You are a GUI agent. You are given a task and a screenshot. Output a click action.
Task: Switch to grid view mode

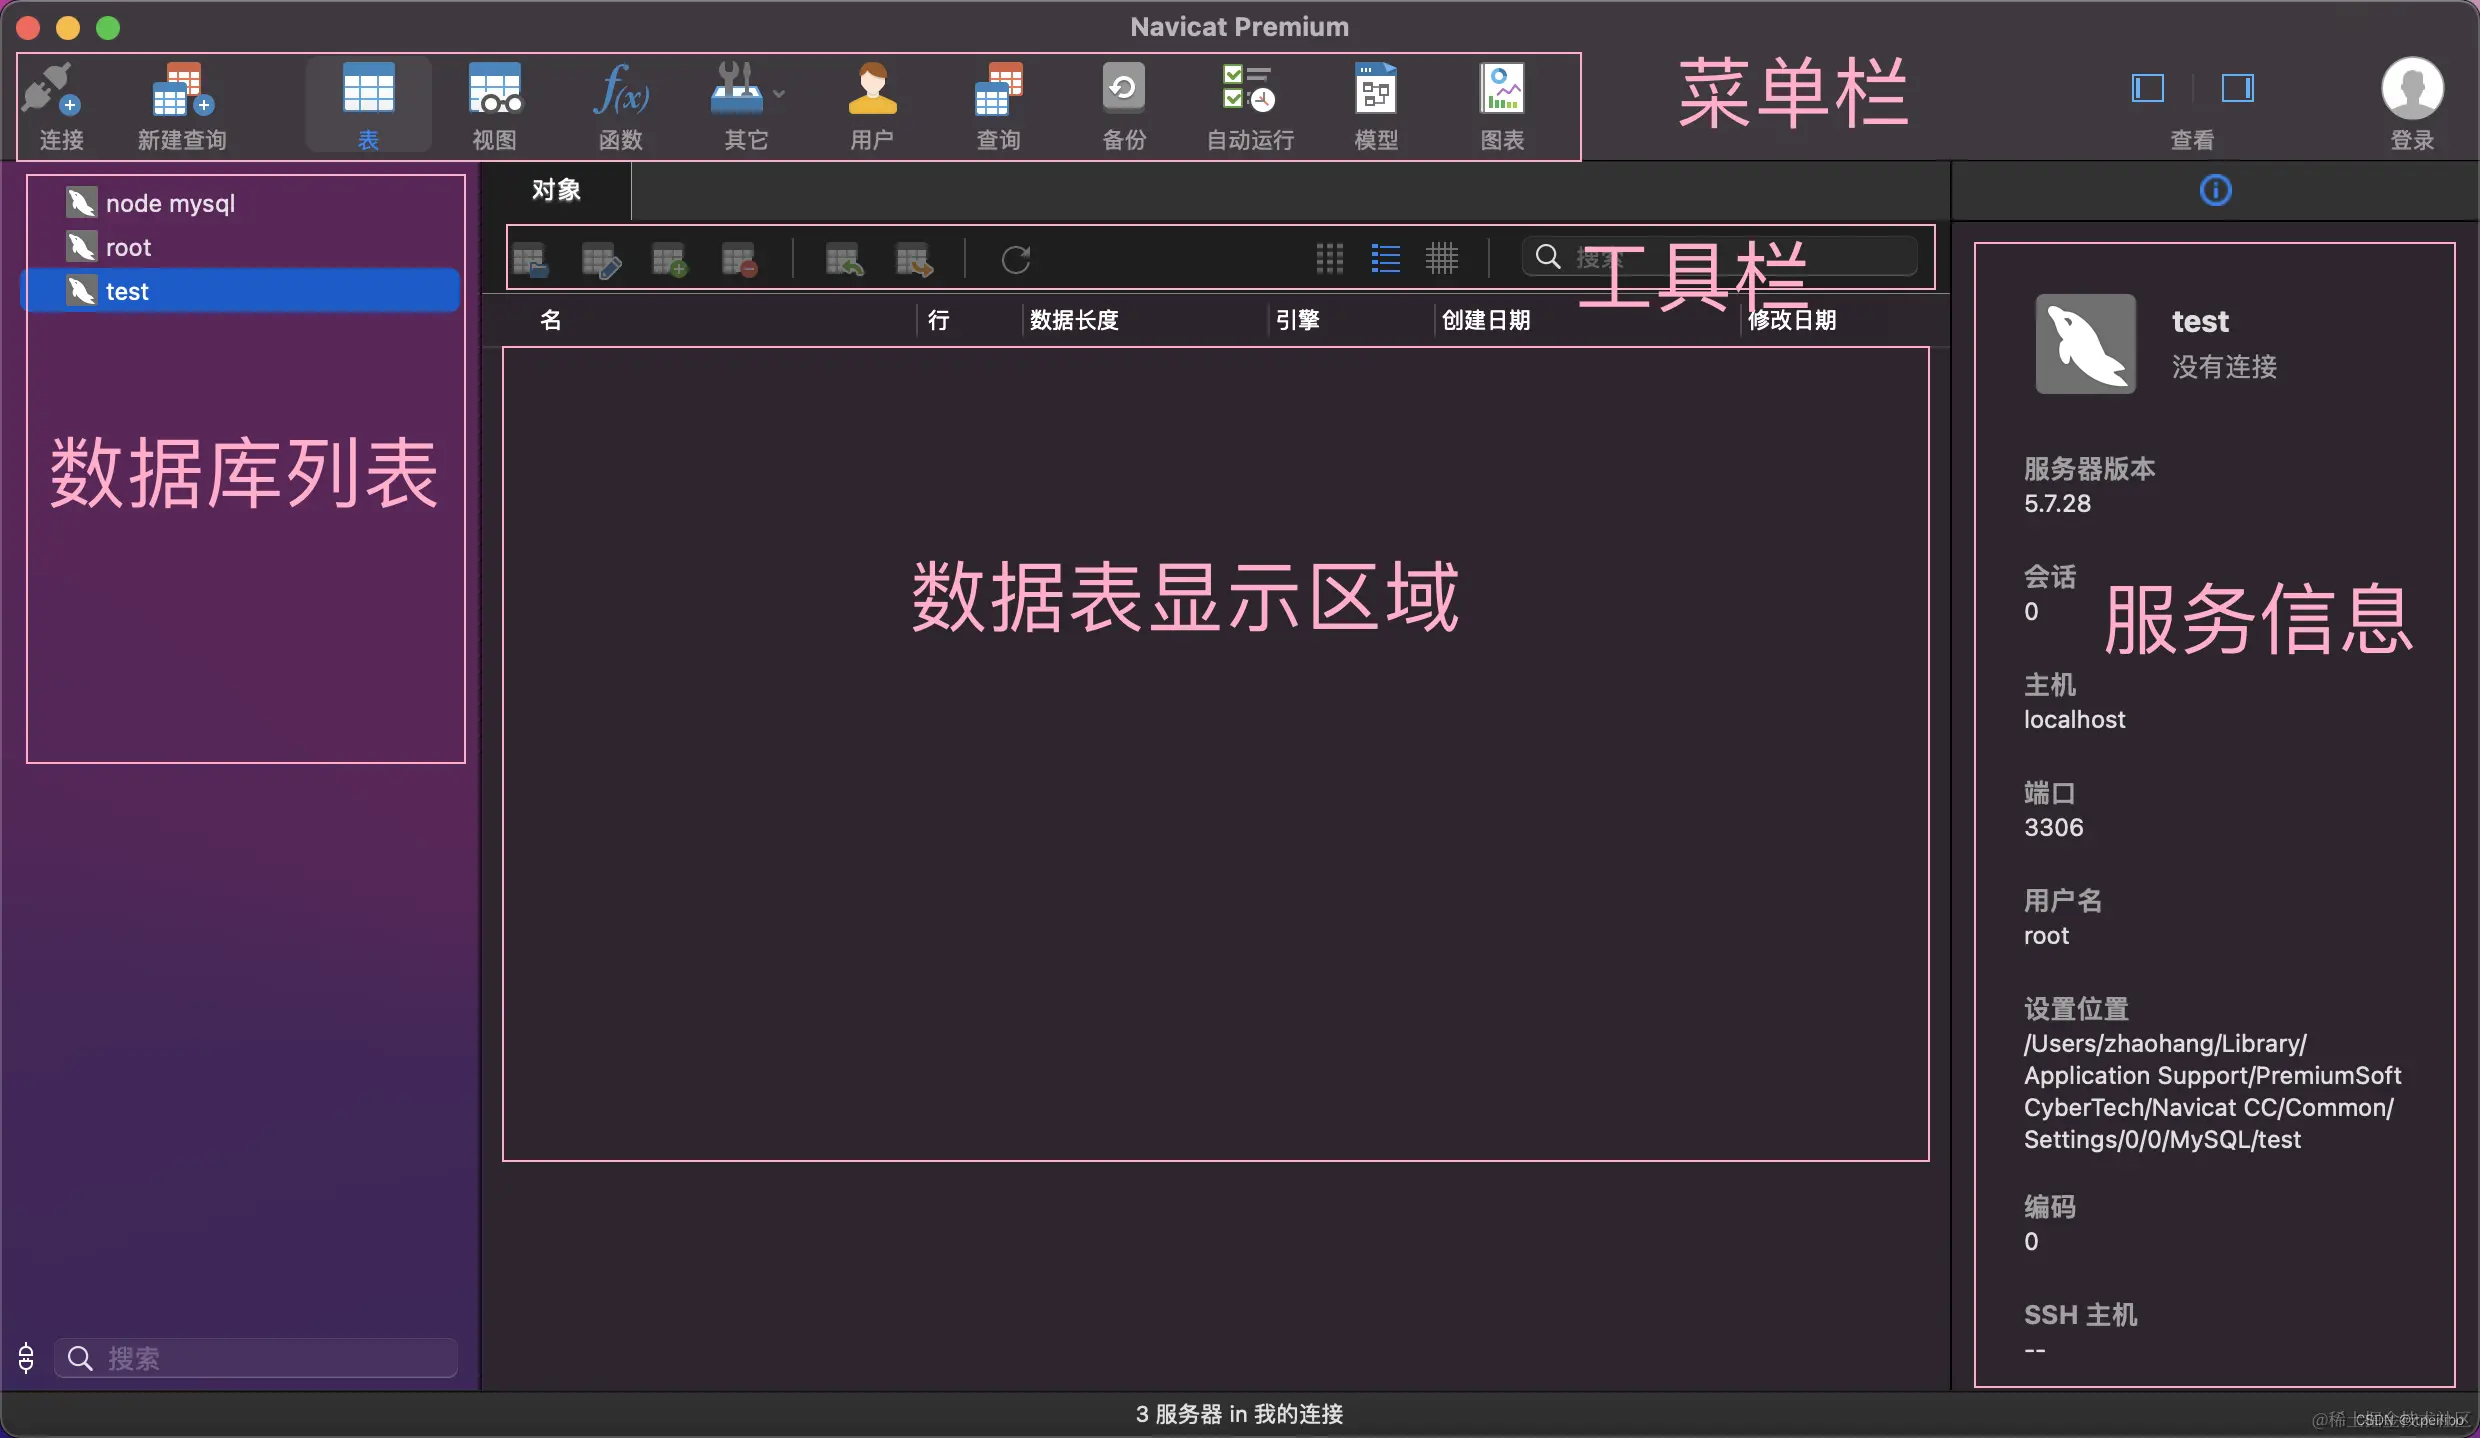click(1330, 258)
